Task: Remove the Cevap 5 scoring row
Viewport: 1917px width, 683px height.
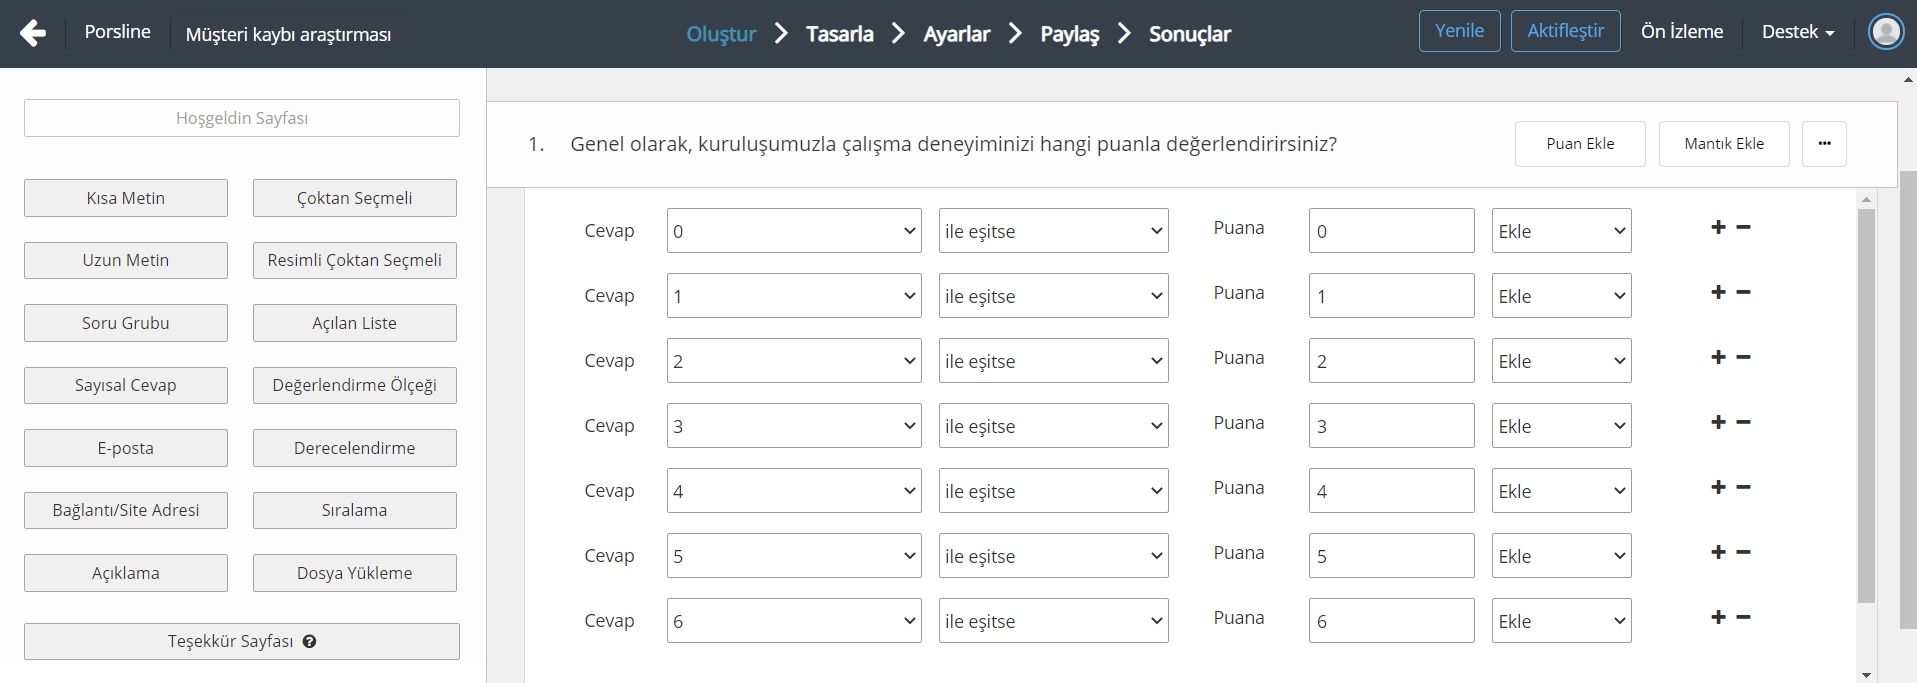Action: [x=1743, y=552]
